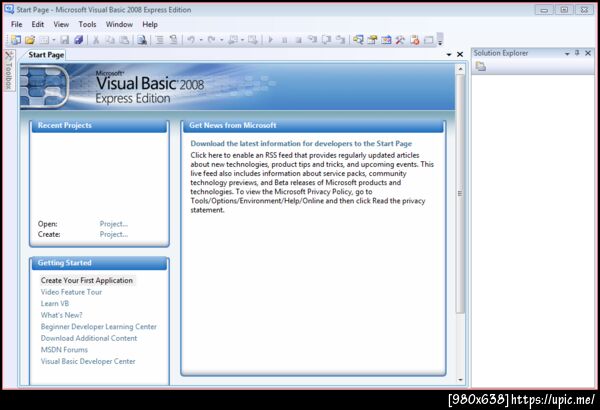Click the Find toolbar icon
The image size is (600, 410).
(142, 39)
